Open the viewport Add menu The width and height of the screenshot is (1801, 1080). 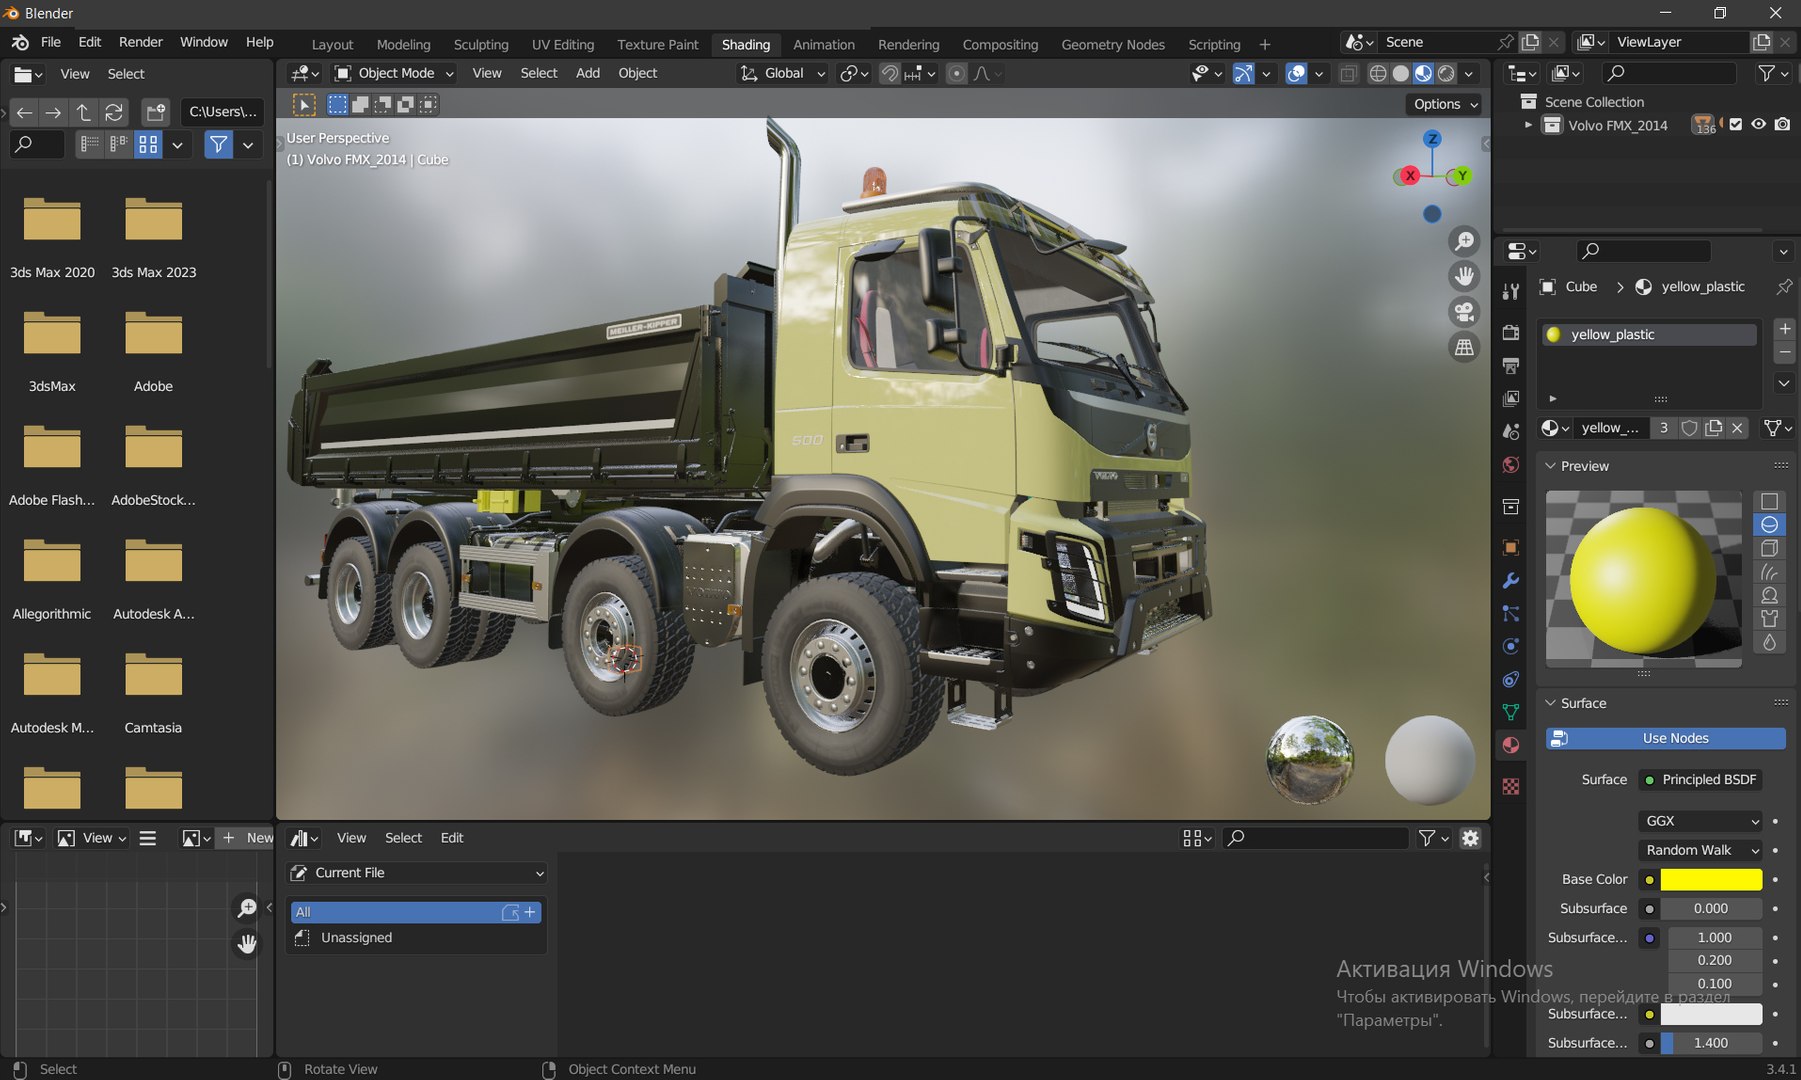tap(588, 73)
